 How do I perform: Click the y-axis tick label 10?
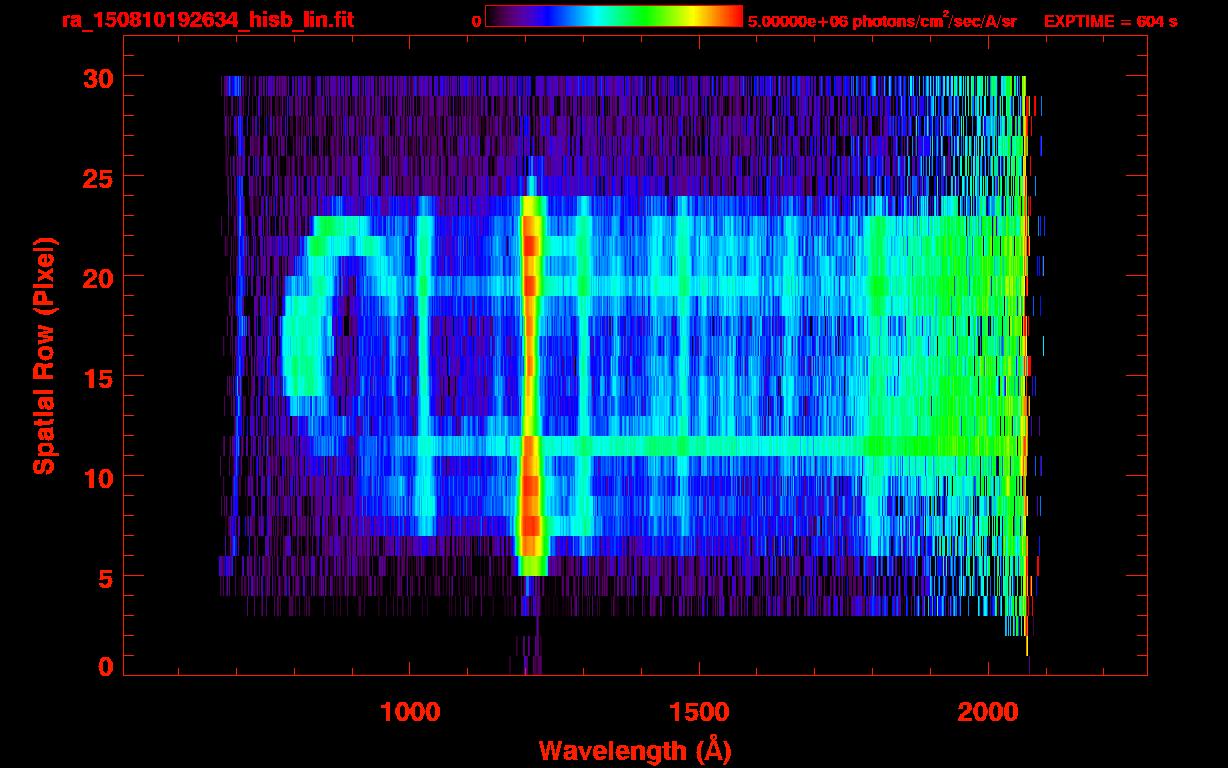97,477
